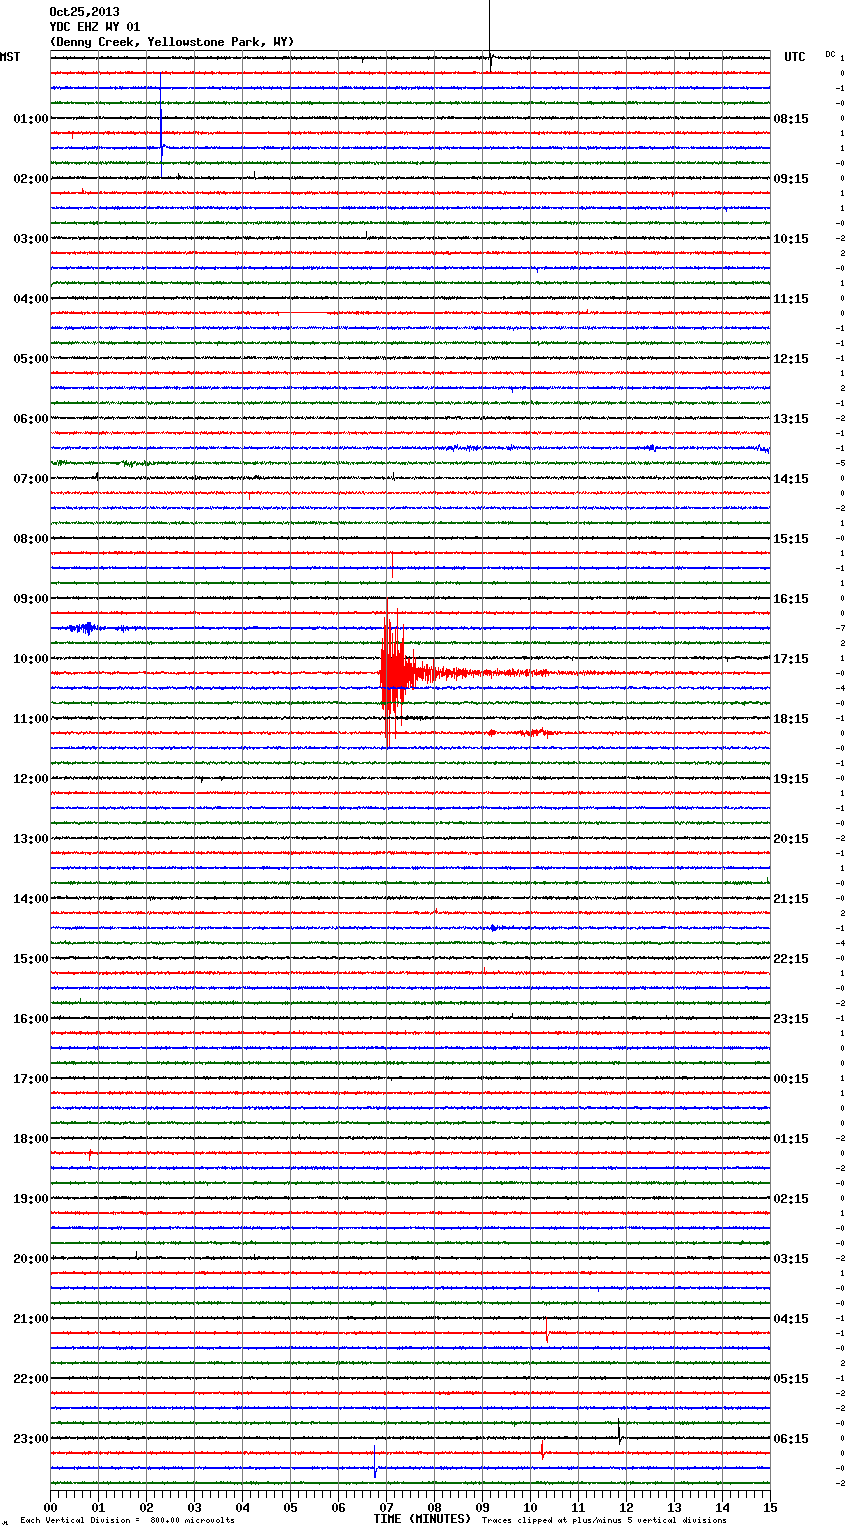Viewport: 850px width, 1534px height.
Task: Select the 17:00 MST time label
Action: (x=31, y=1079)
